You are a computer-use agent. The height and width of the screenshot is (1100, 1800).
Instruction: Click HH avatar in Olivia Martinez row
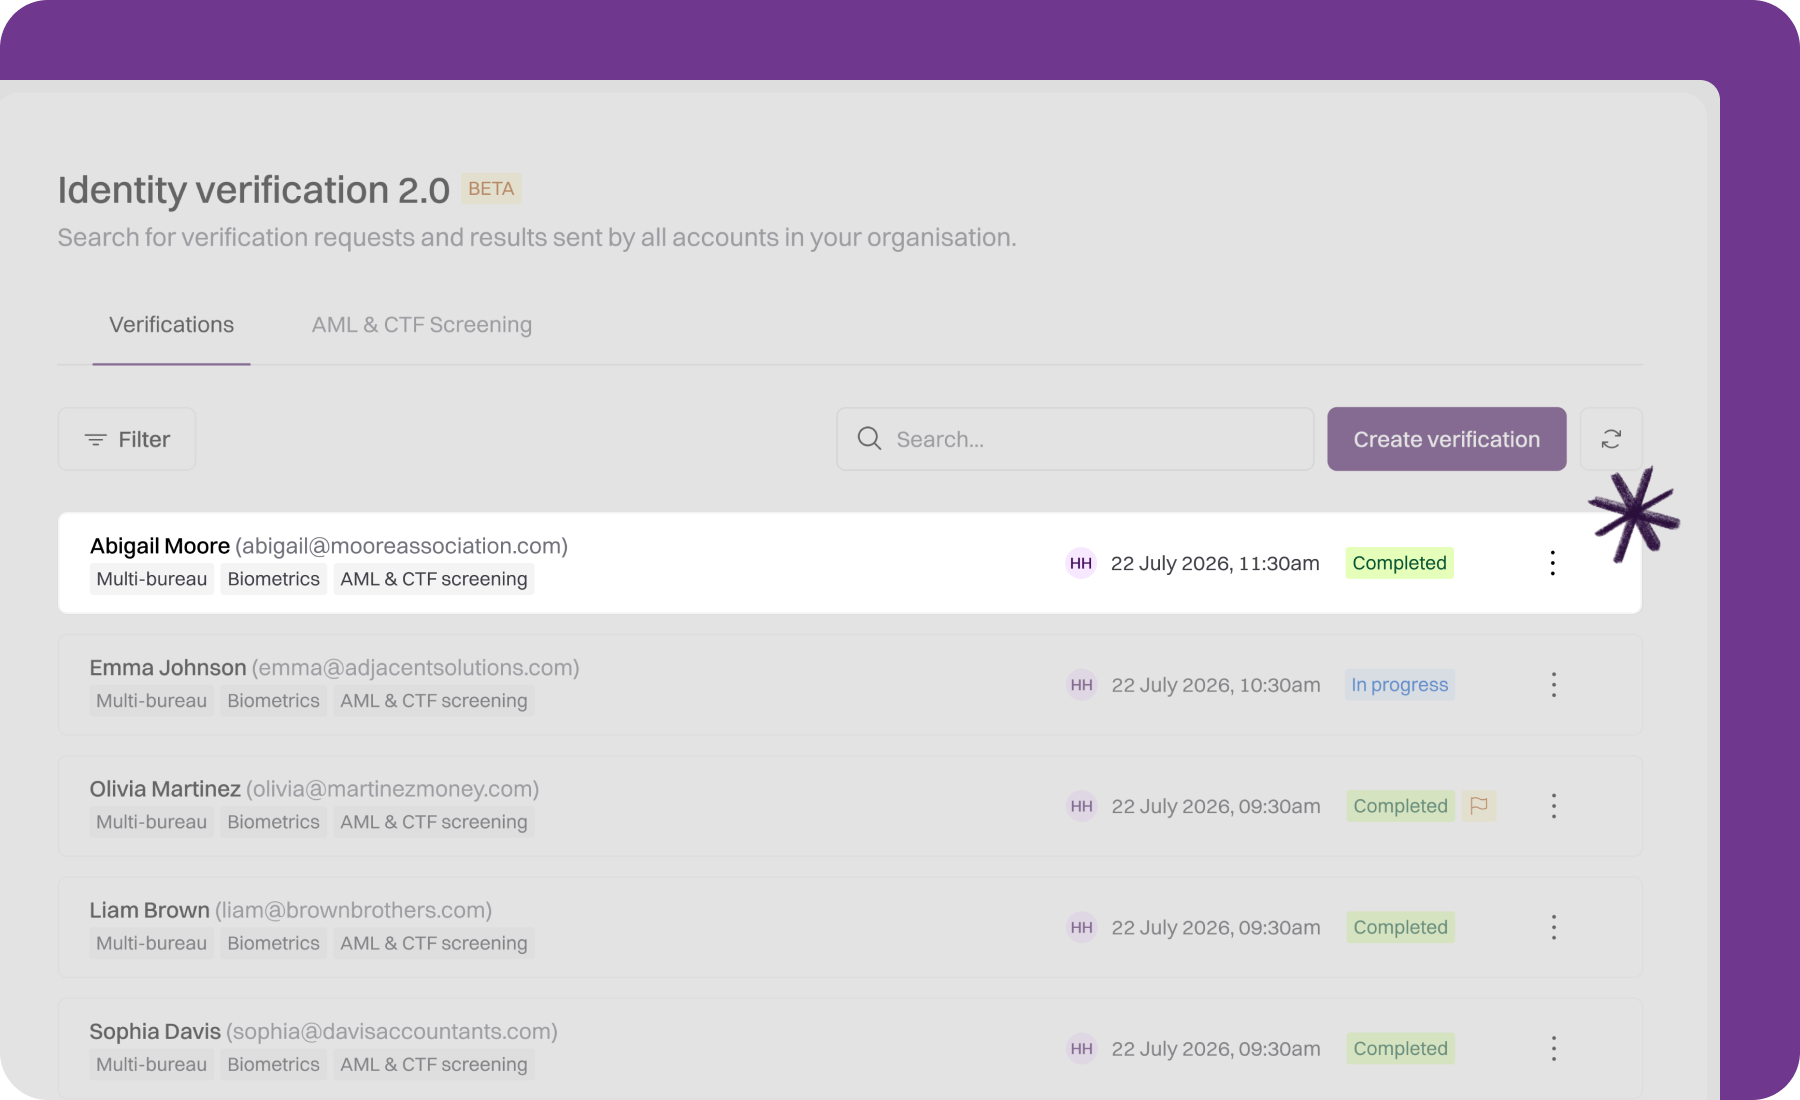[x=1082, y=806]
